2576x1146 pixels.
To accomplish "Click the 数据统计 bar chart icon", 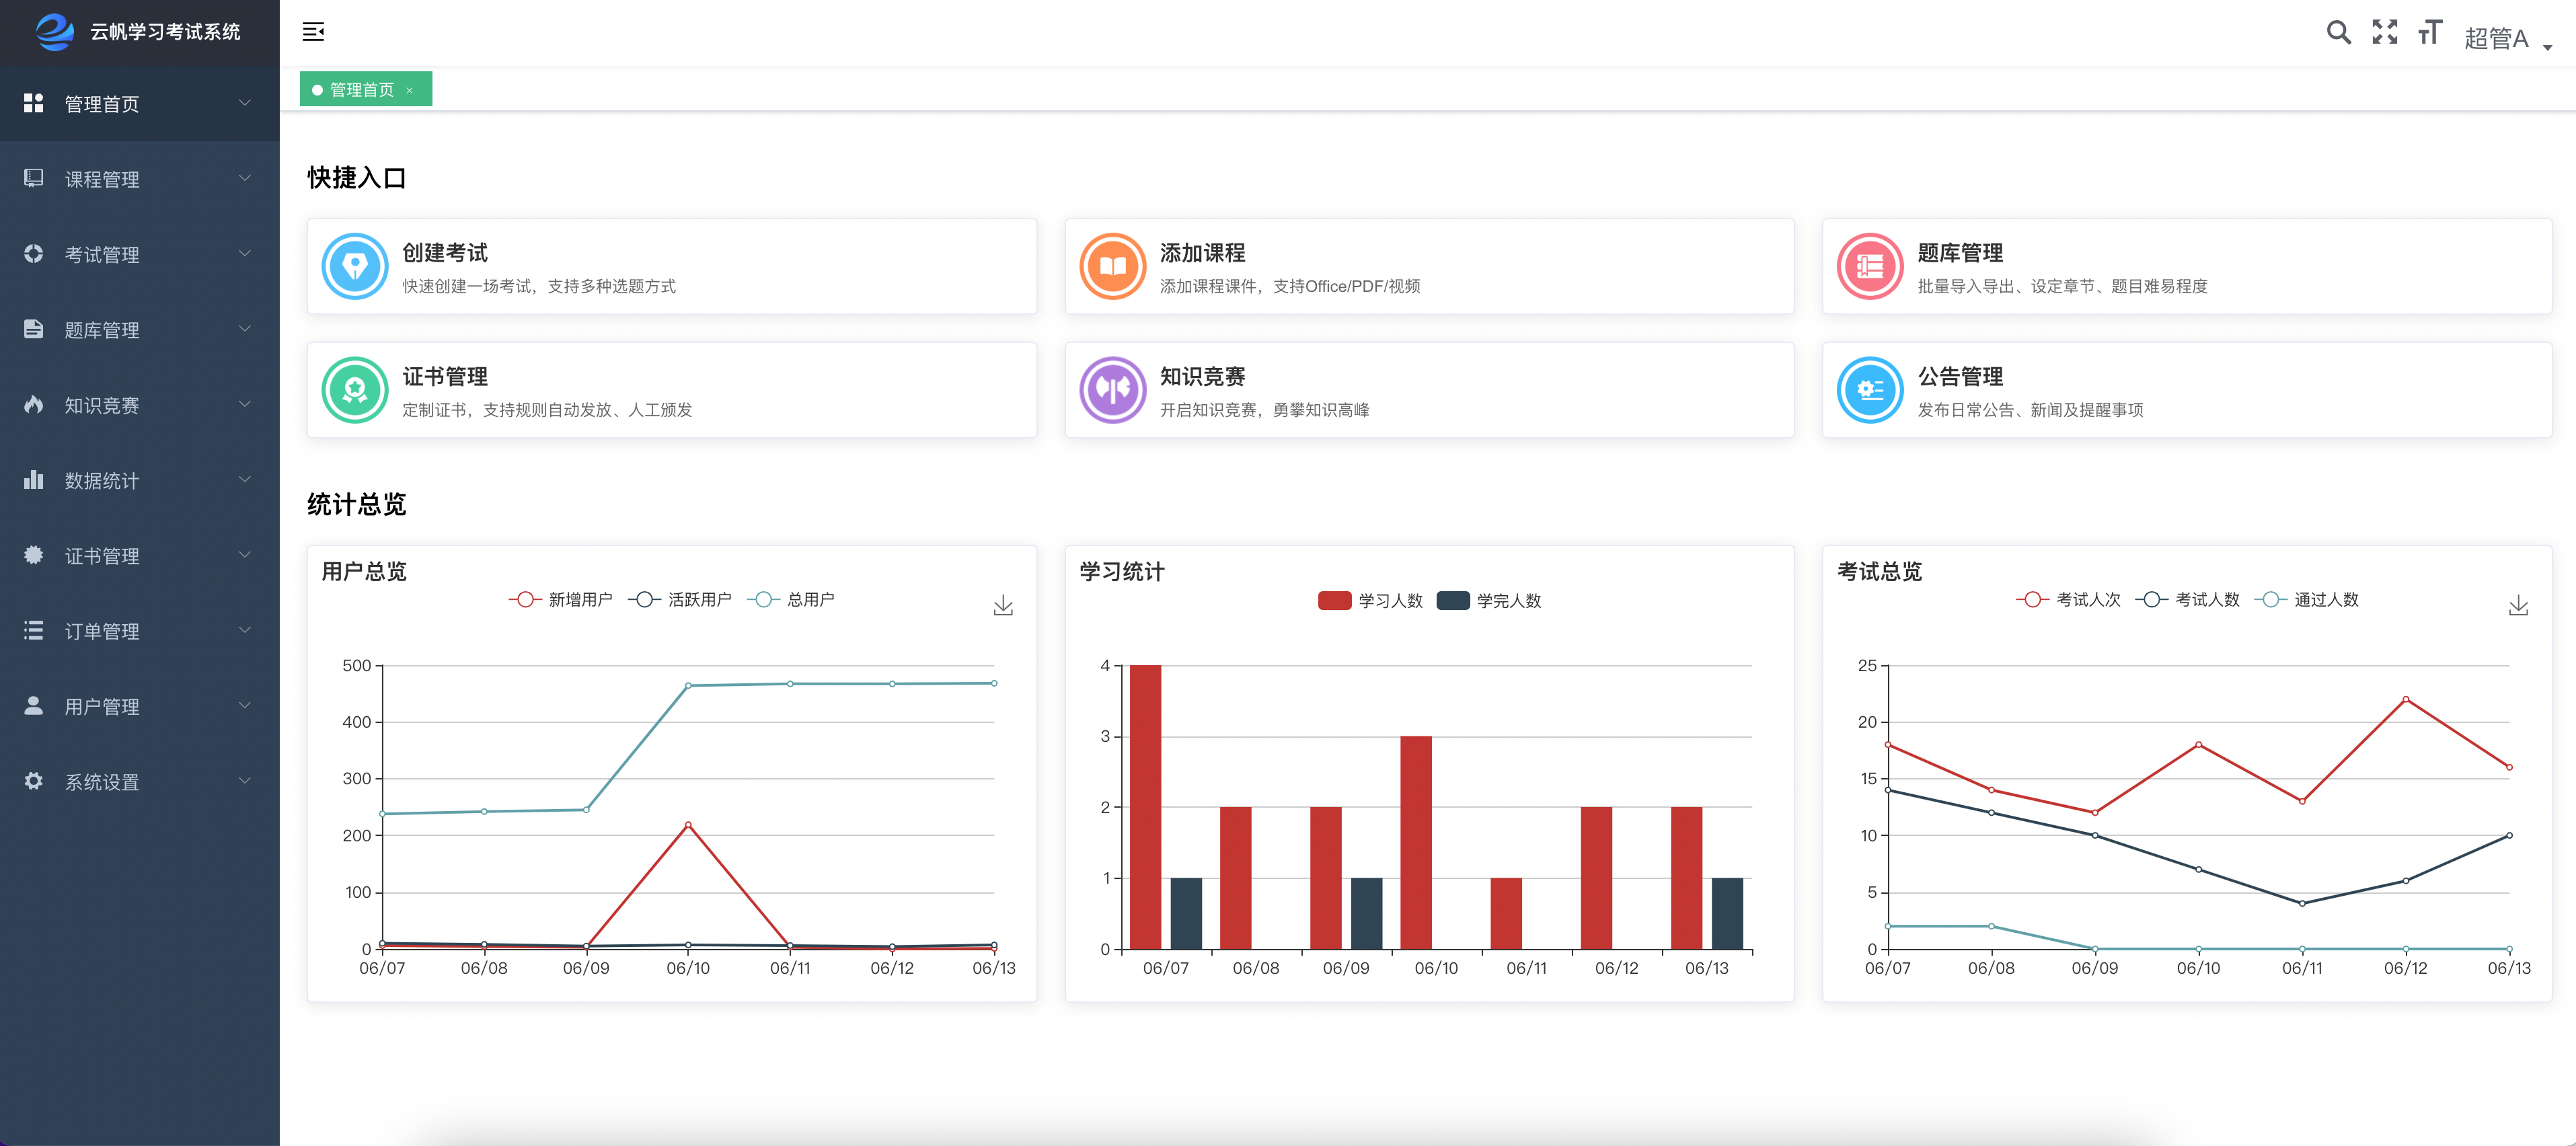I will (34, 480).
